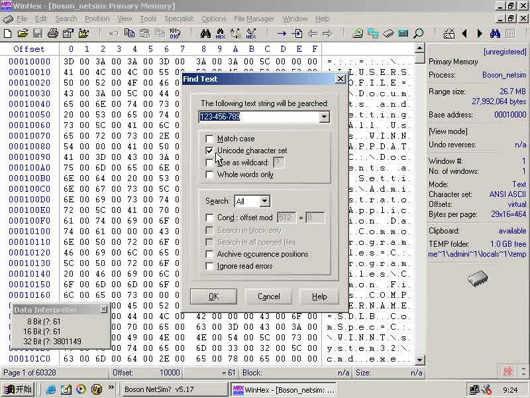
Task: Click the Go To Offset arrow icon
Action: [x=282, y=33]
